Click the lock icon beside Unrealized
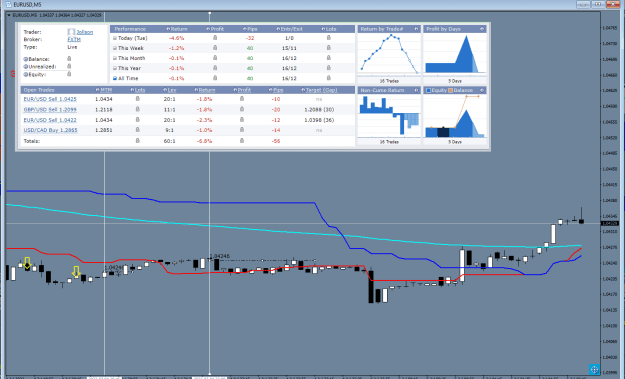The image size is (625, 379). click(x=69, y=66)
